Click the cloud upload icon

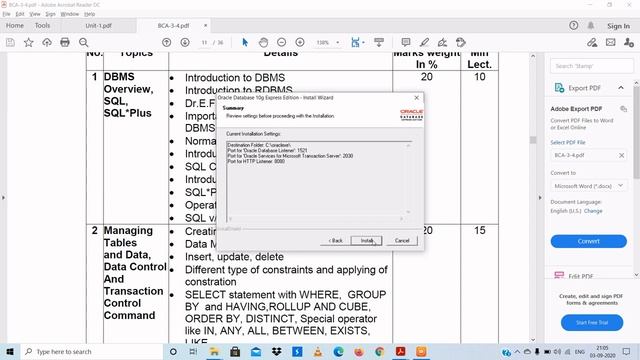[x=47, y=42]
